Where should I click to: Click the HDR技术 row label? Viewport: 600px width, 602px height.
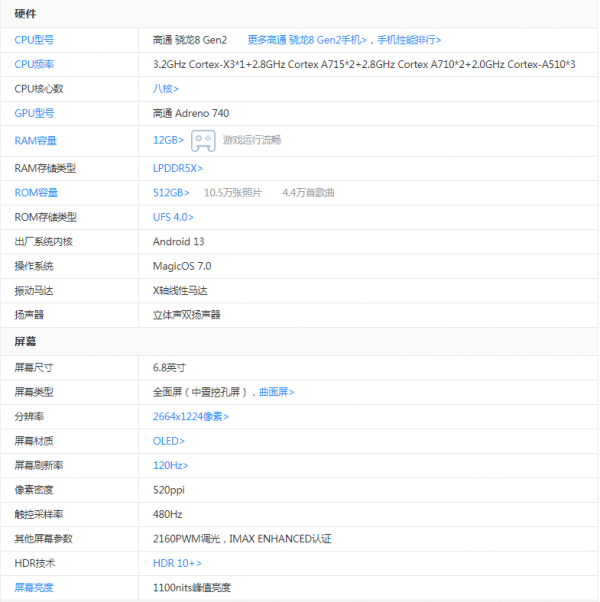[35, 563]
